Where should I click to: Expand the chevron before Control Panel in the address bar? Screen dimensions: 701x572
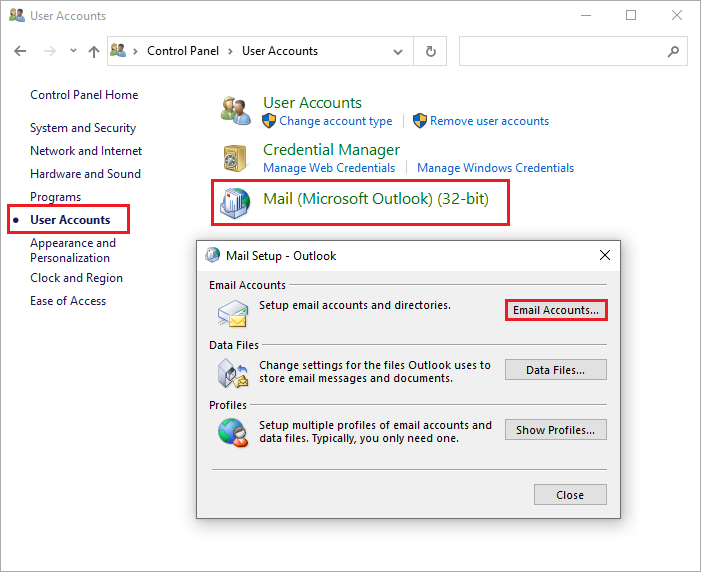135,51
